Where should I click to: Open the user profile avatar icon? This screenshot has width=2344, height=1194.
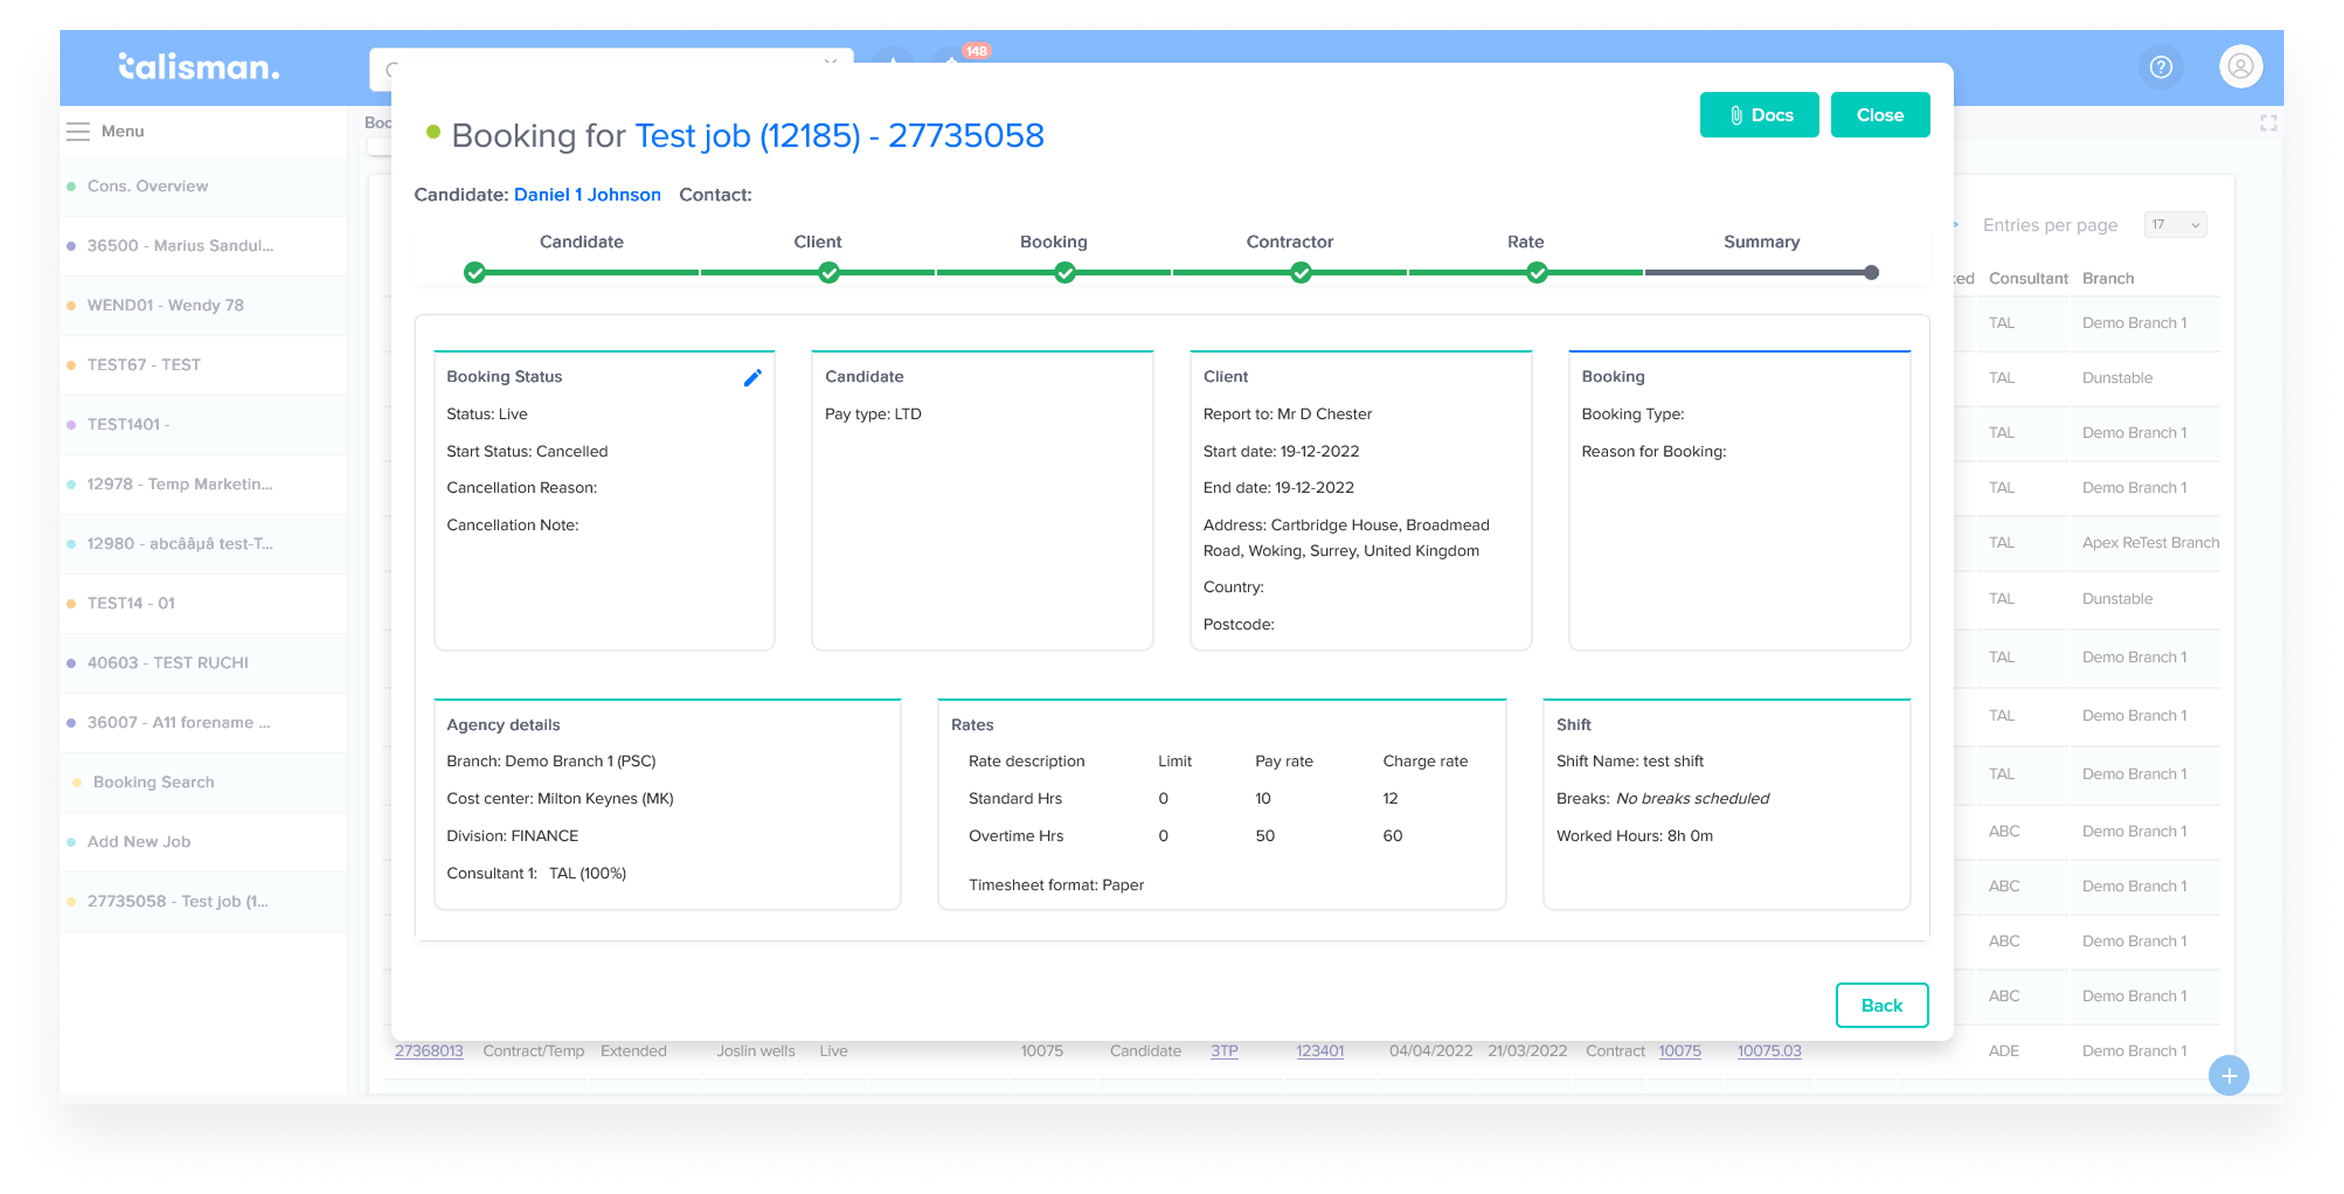click(2240, 67)
